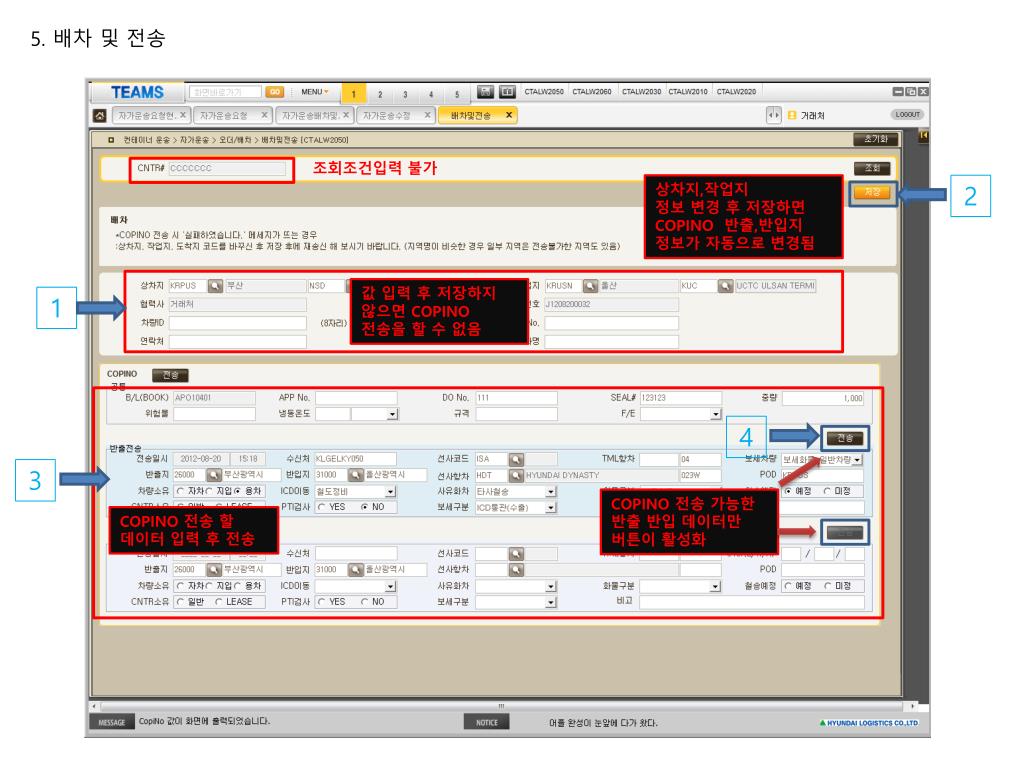Select 일반 radio in lower CNTR소유
1024x768 pixels.
(x=180, y=602)
